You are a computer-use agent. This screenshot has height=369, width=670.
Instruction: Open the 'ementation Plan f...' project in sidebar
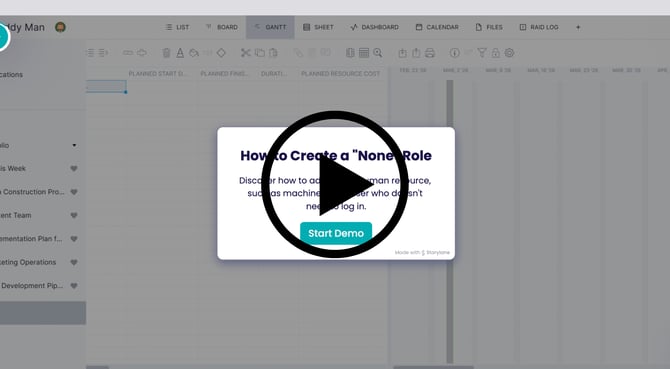31,239
